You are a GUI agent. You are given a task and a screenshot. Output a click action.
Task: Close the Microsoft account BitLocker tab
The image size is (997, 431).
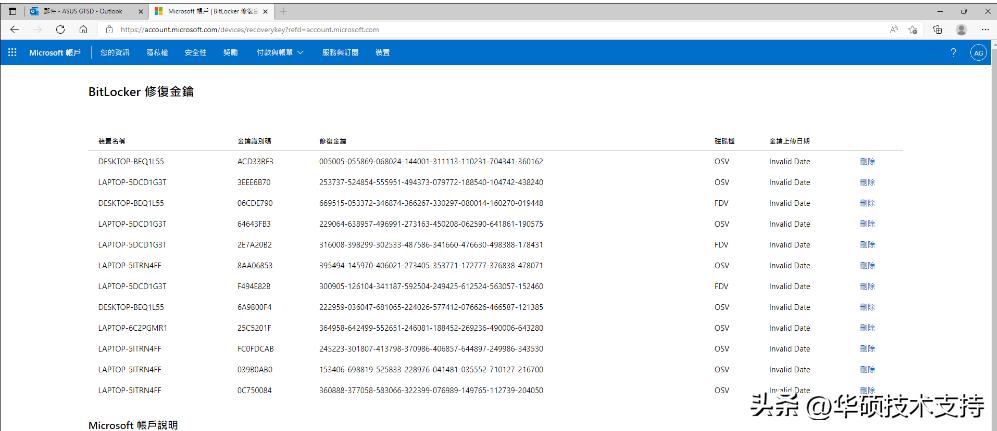tap(267, 11)
